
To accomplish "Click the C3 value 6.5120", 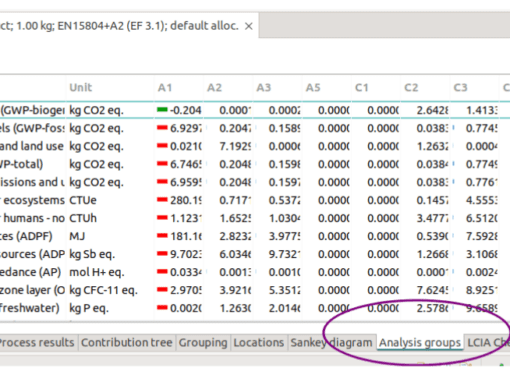I will point(482,218).
